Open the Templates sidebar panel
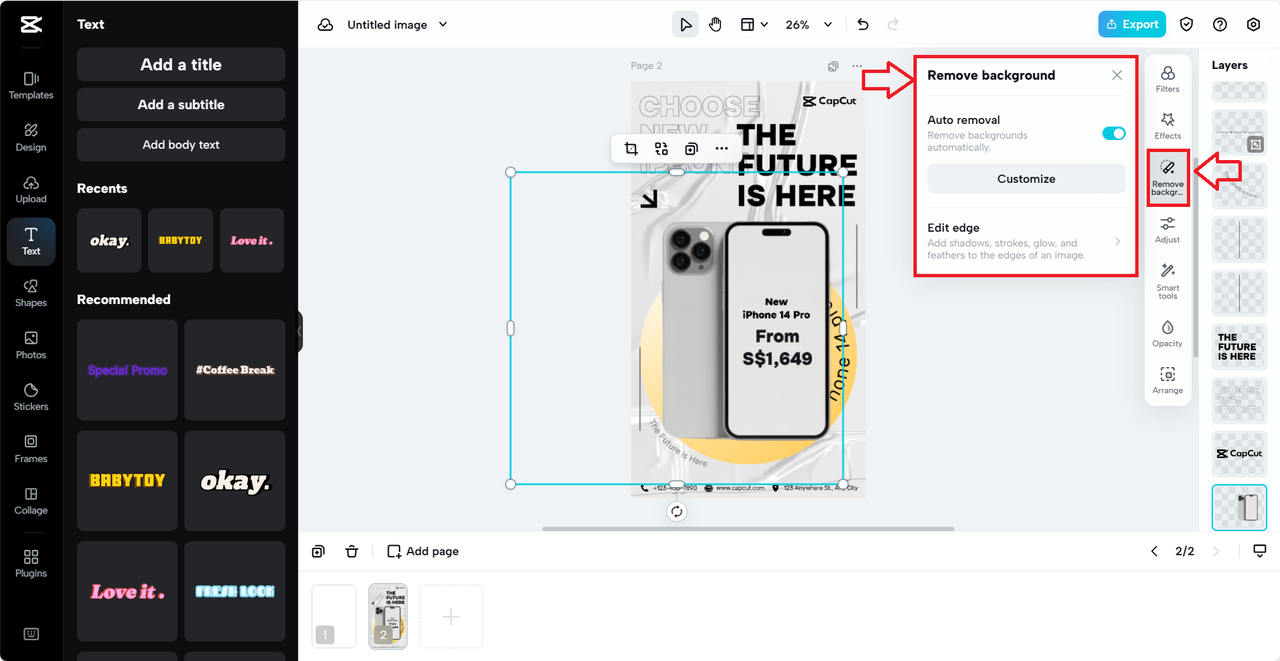 [x=31, y=85]
